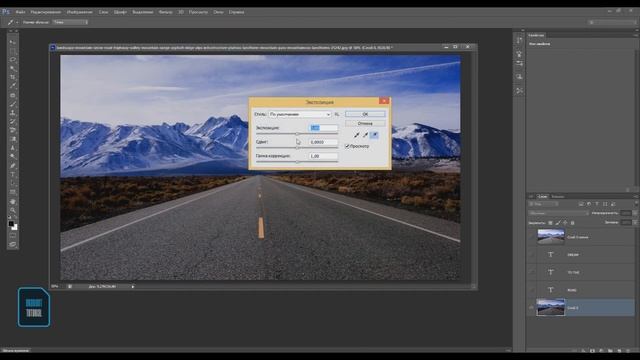640x360 pixels.
Task: Select the Crop tool
Action: [x=13, y=77]
